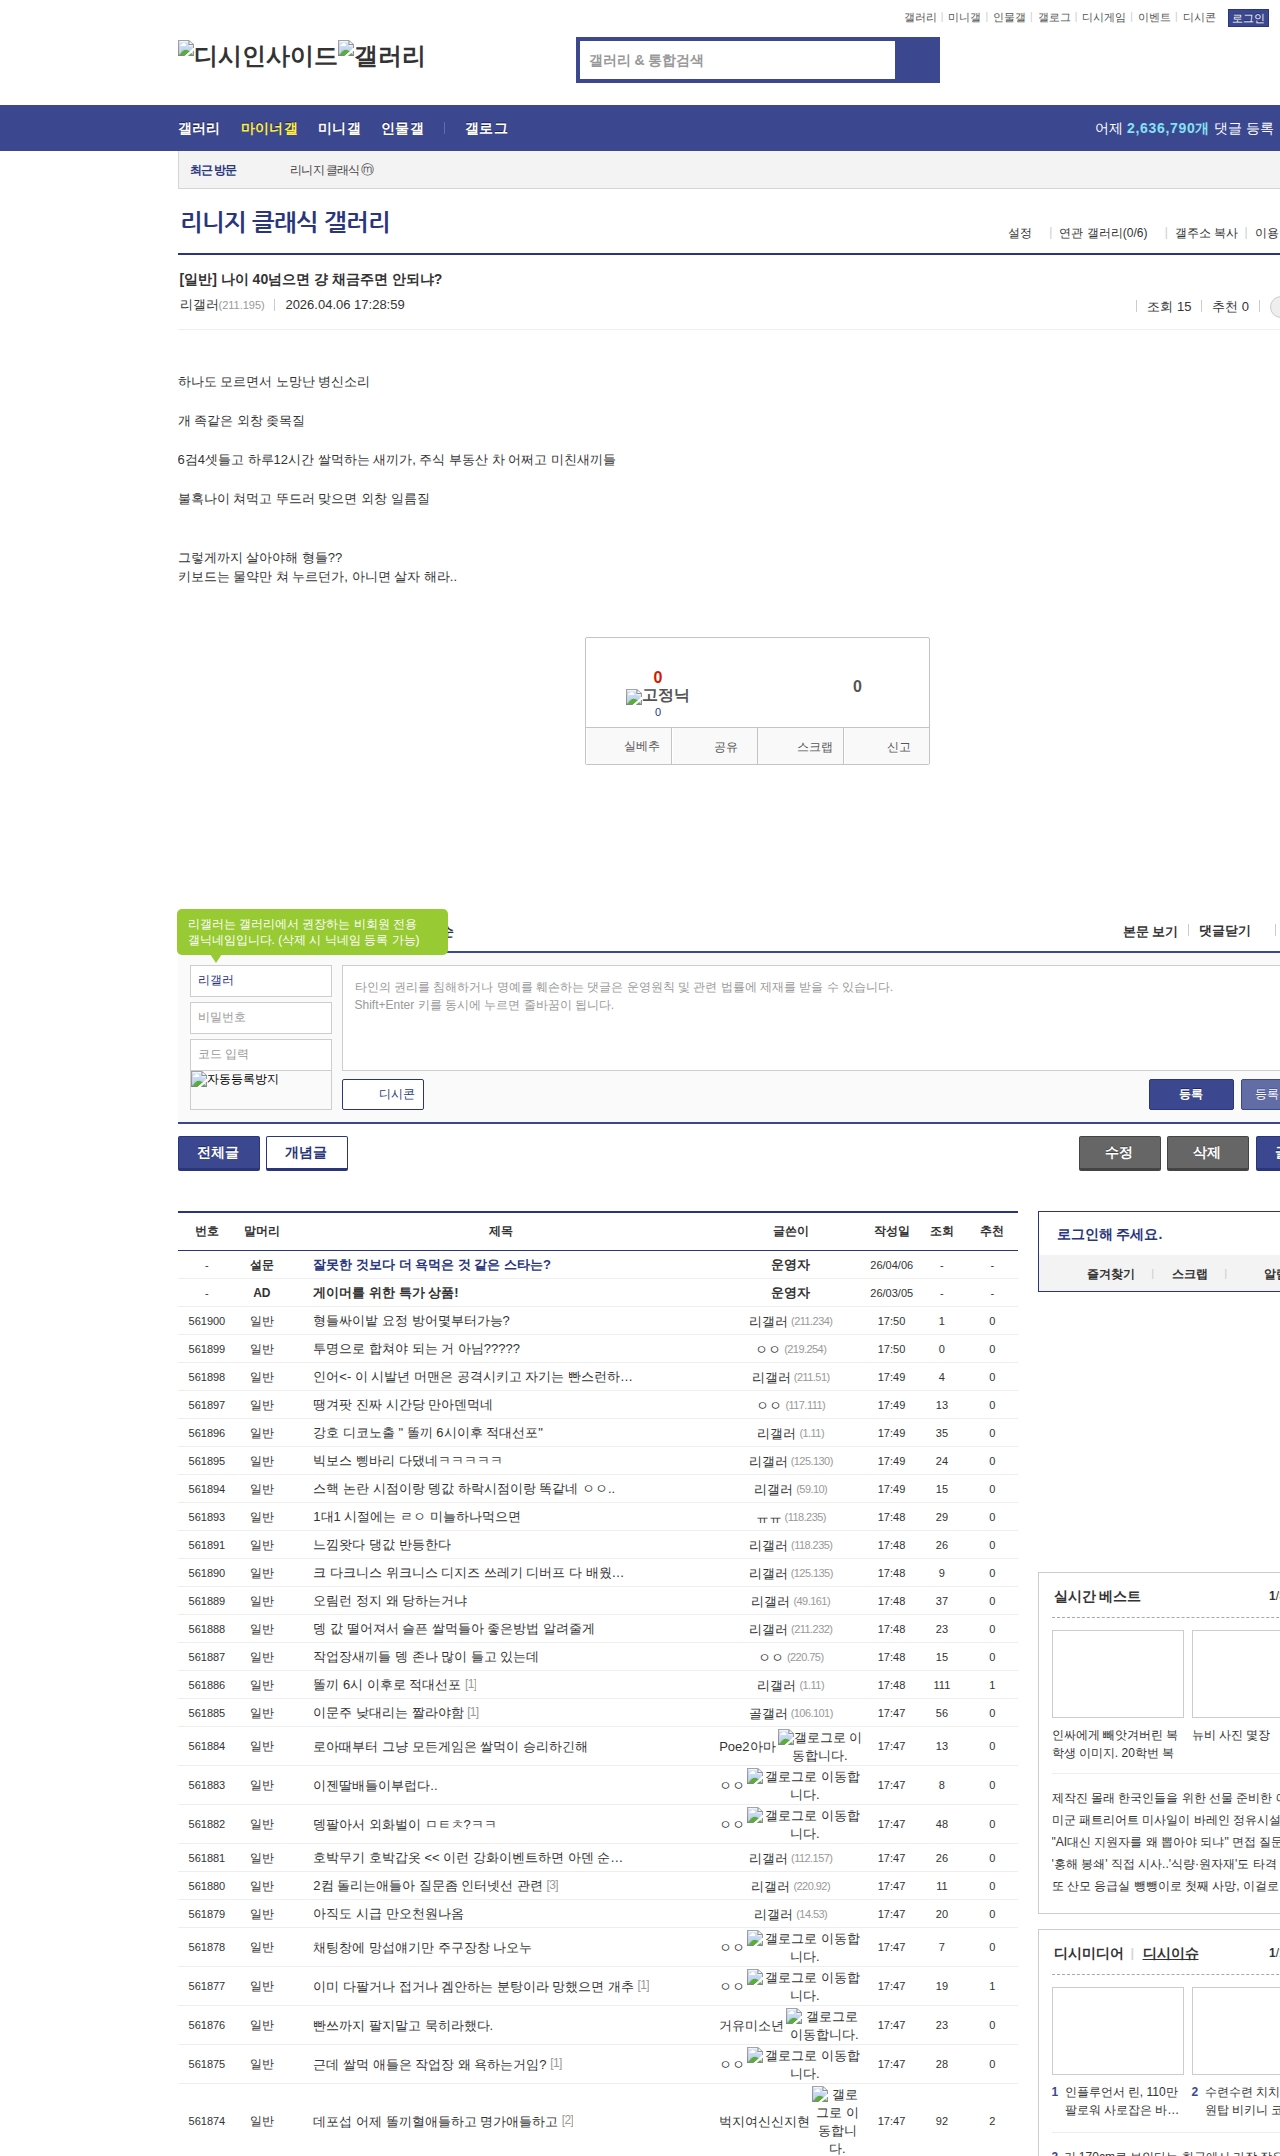Viewport: 1280px width, 2156px height.
Task: Open post '오림런 정지 왜 당하는거냐'
Action: coord(390,1601)
